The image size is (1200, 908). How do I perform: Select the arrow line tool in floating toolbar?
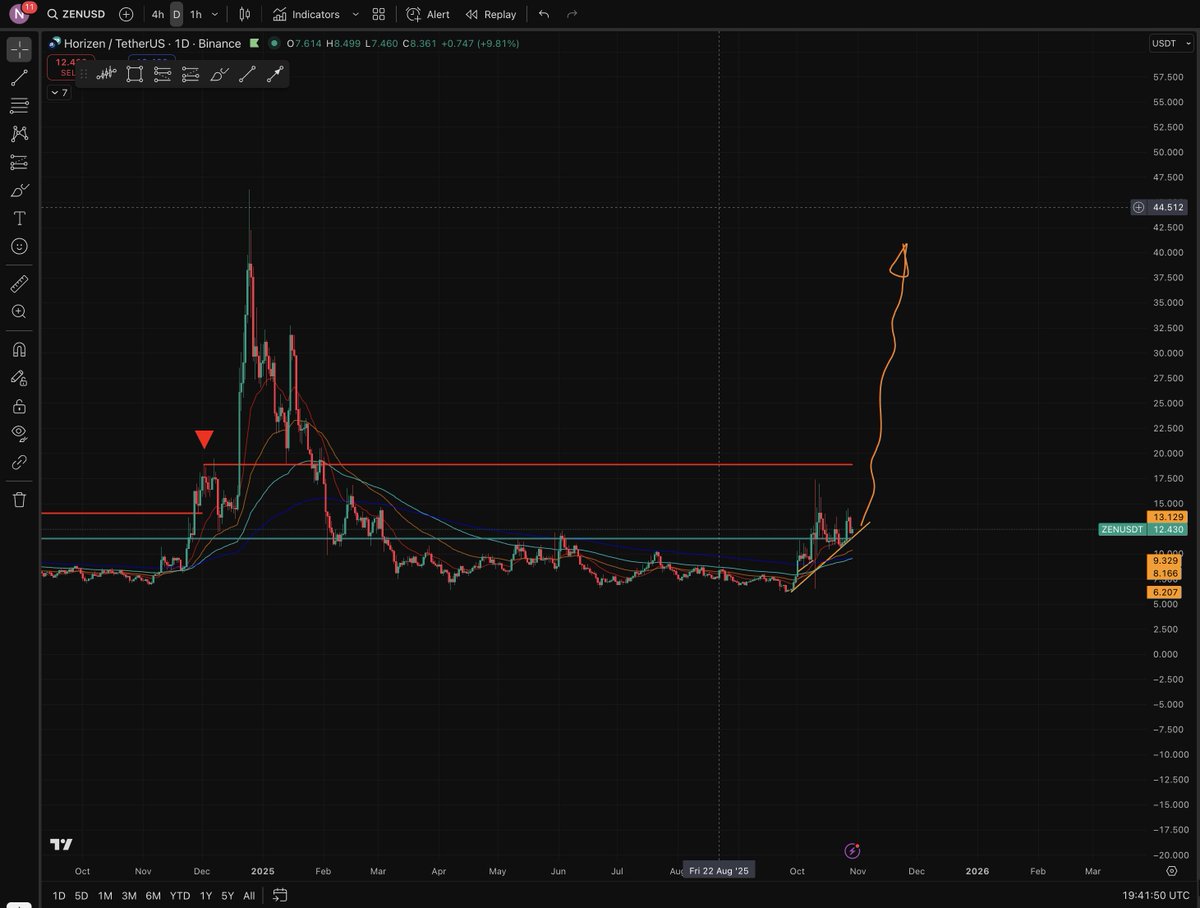[275, 73]
